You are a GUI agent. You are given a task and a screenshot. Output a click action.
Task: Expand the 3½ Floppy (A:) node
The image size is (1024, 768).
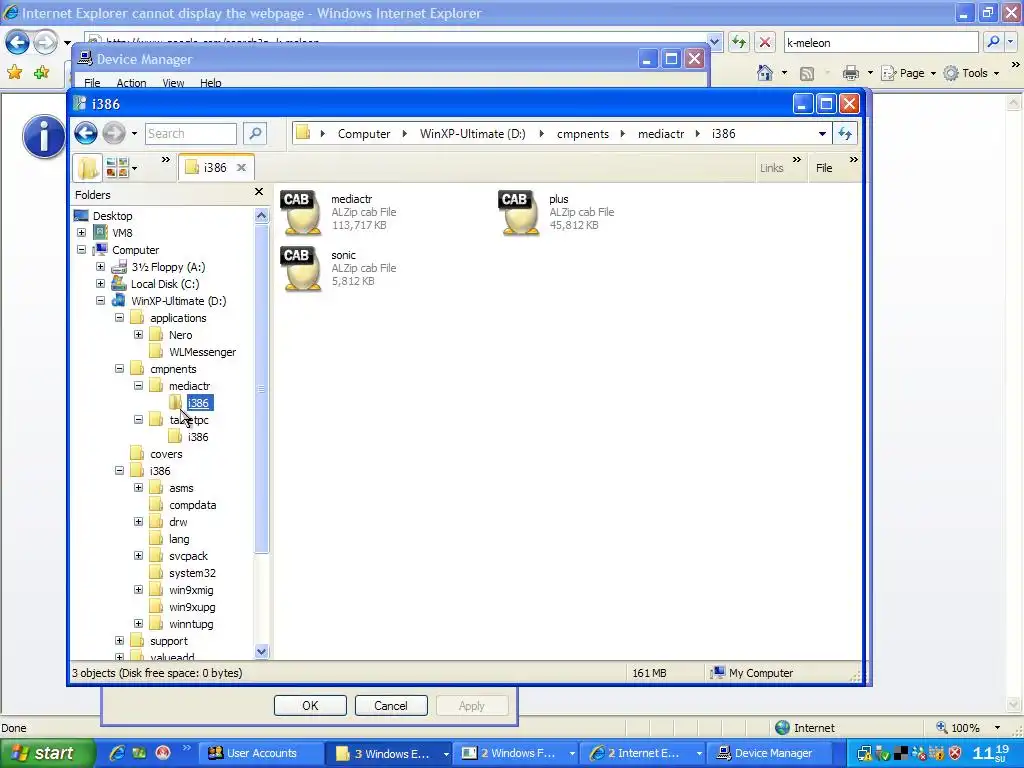[100, 266]
